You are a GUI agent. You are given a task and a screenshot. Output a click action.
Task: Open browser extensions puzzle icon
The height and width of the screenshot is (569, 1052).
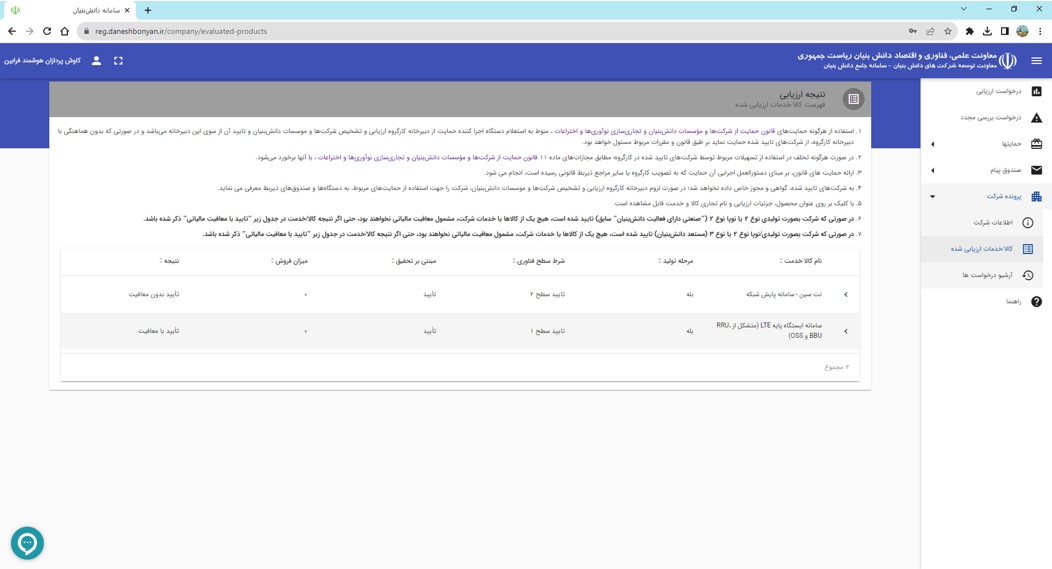click(x=969, y=31)
